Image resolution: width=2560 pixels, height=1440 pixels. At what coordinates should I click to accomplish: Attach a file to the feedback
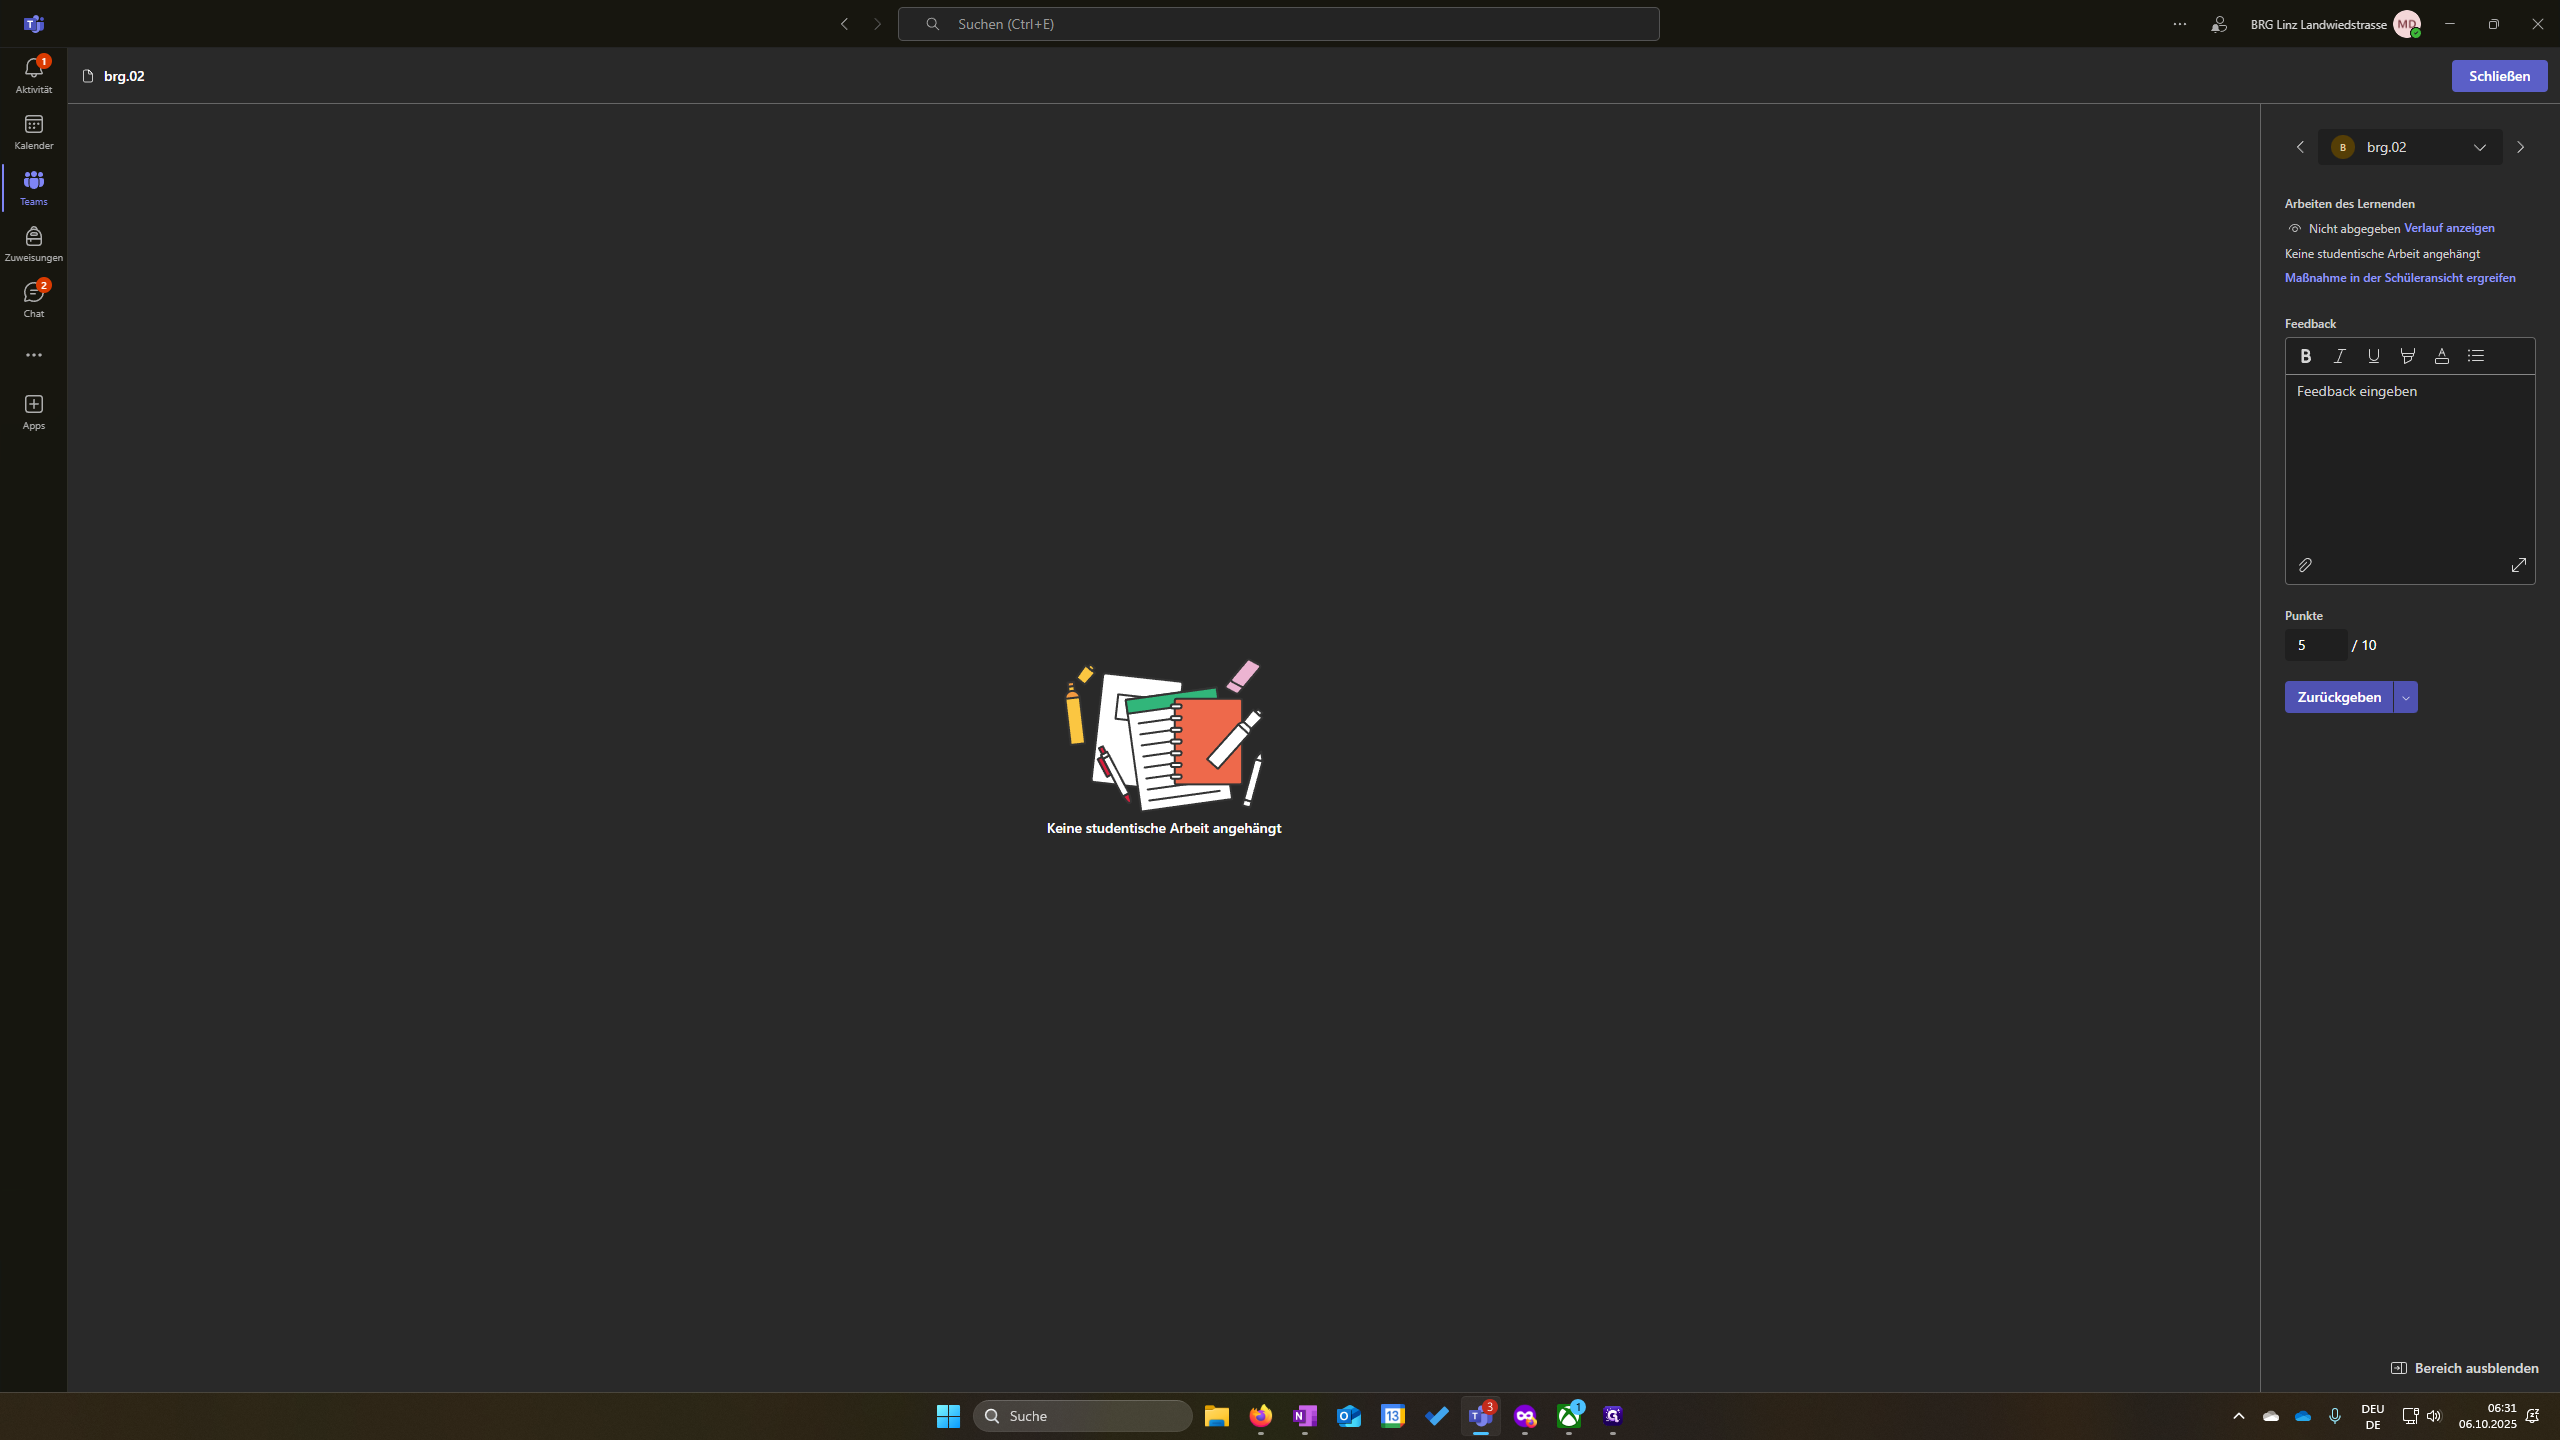[2305, 565]
